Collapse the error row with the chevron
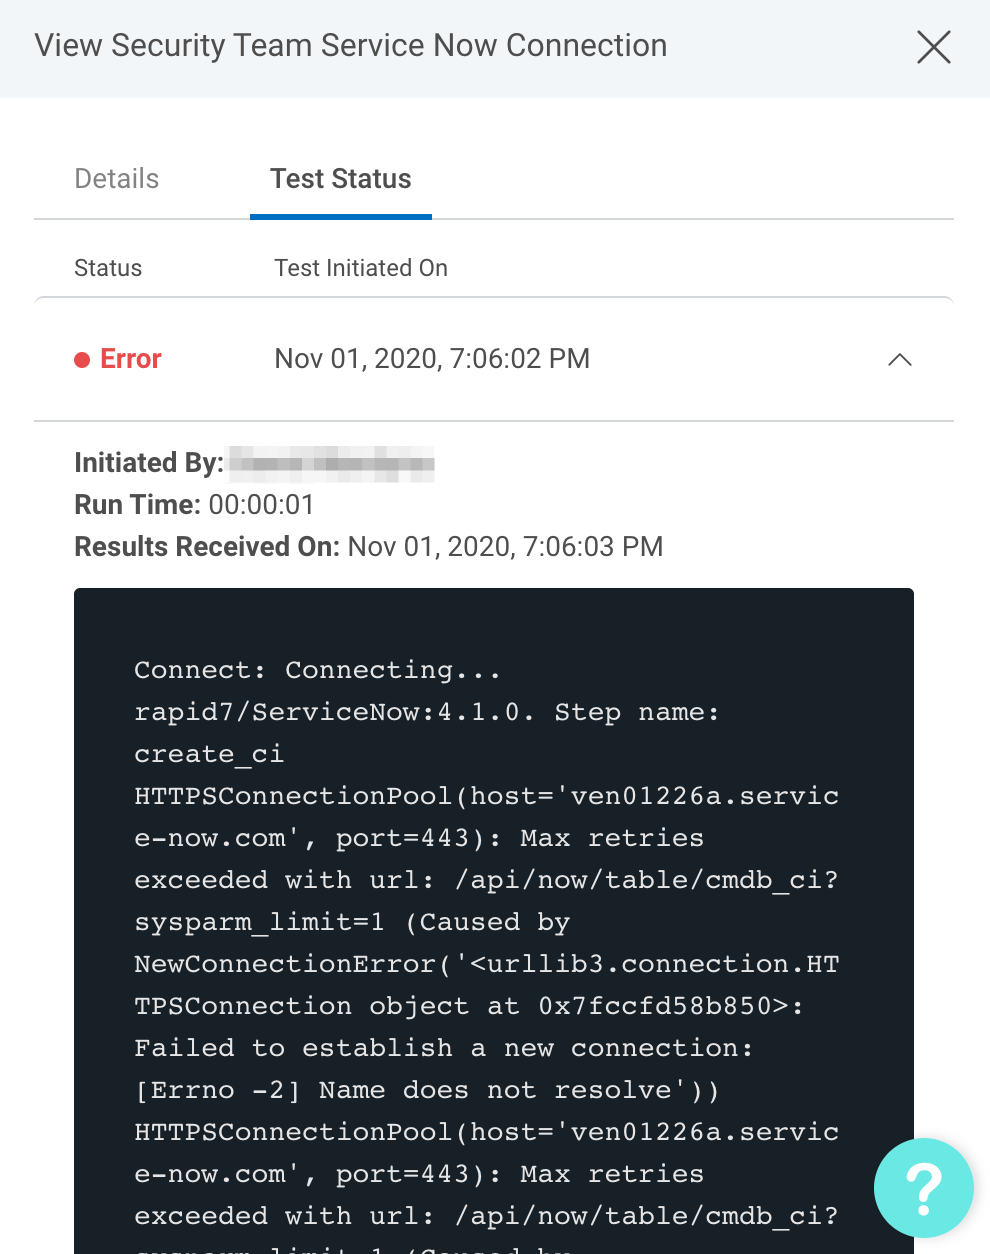990x1254 pixels. [x=900, y=360]
